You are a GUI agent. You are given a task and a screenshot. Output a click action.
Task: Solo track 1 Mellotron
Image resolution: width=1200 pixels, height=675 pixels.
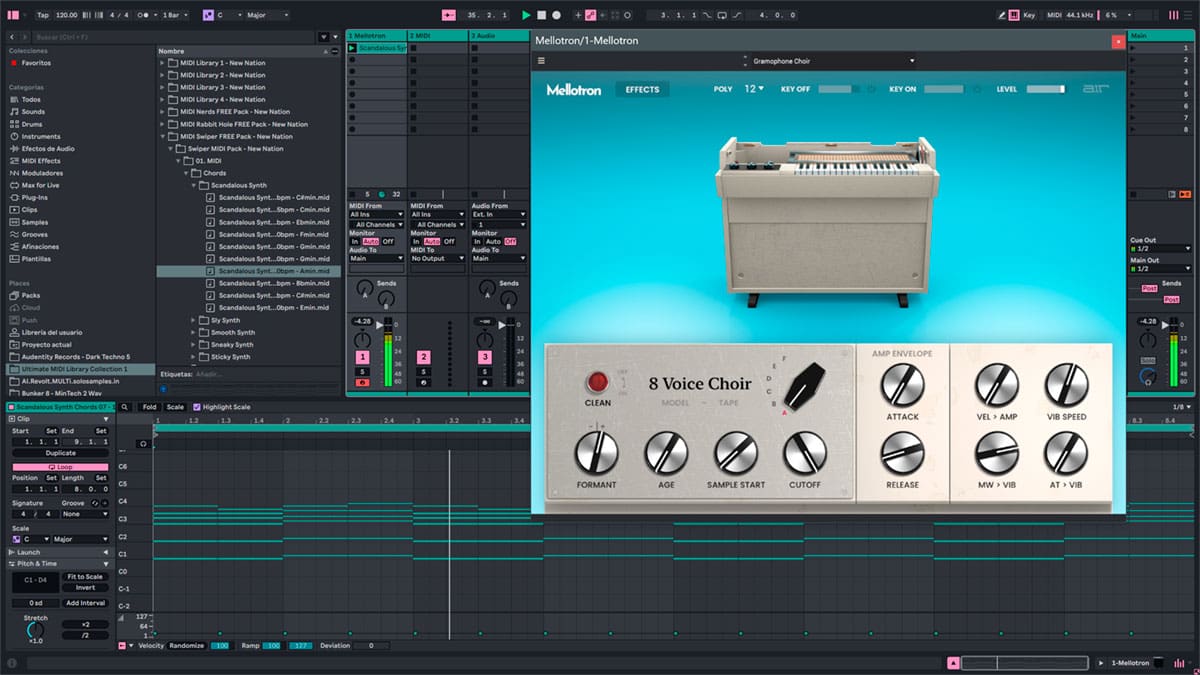tap(362, 371)
